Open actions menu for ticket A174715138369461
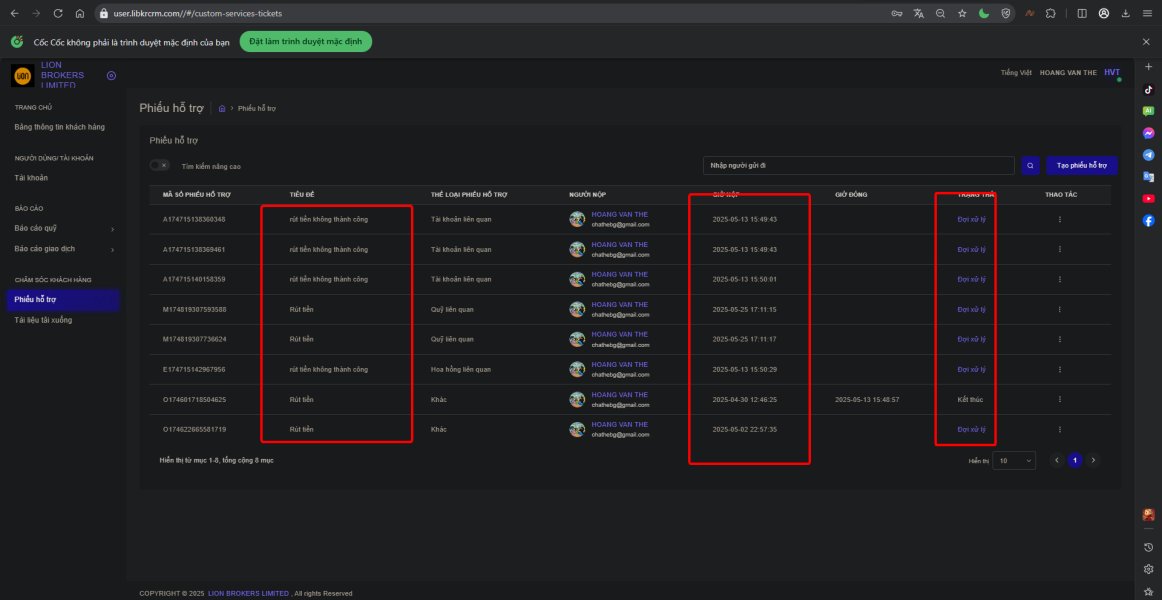The image size is (1162, 600). click(x=1060, y=250)
